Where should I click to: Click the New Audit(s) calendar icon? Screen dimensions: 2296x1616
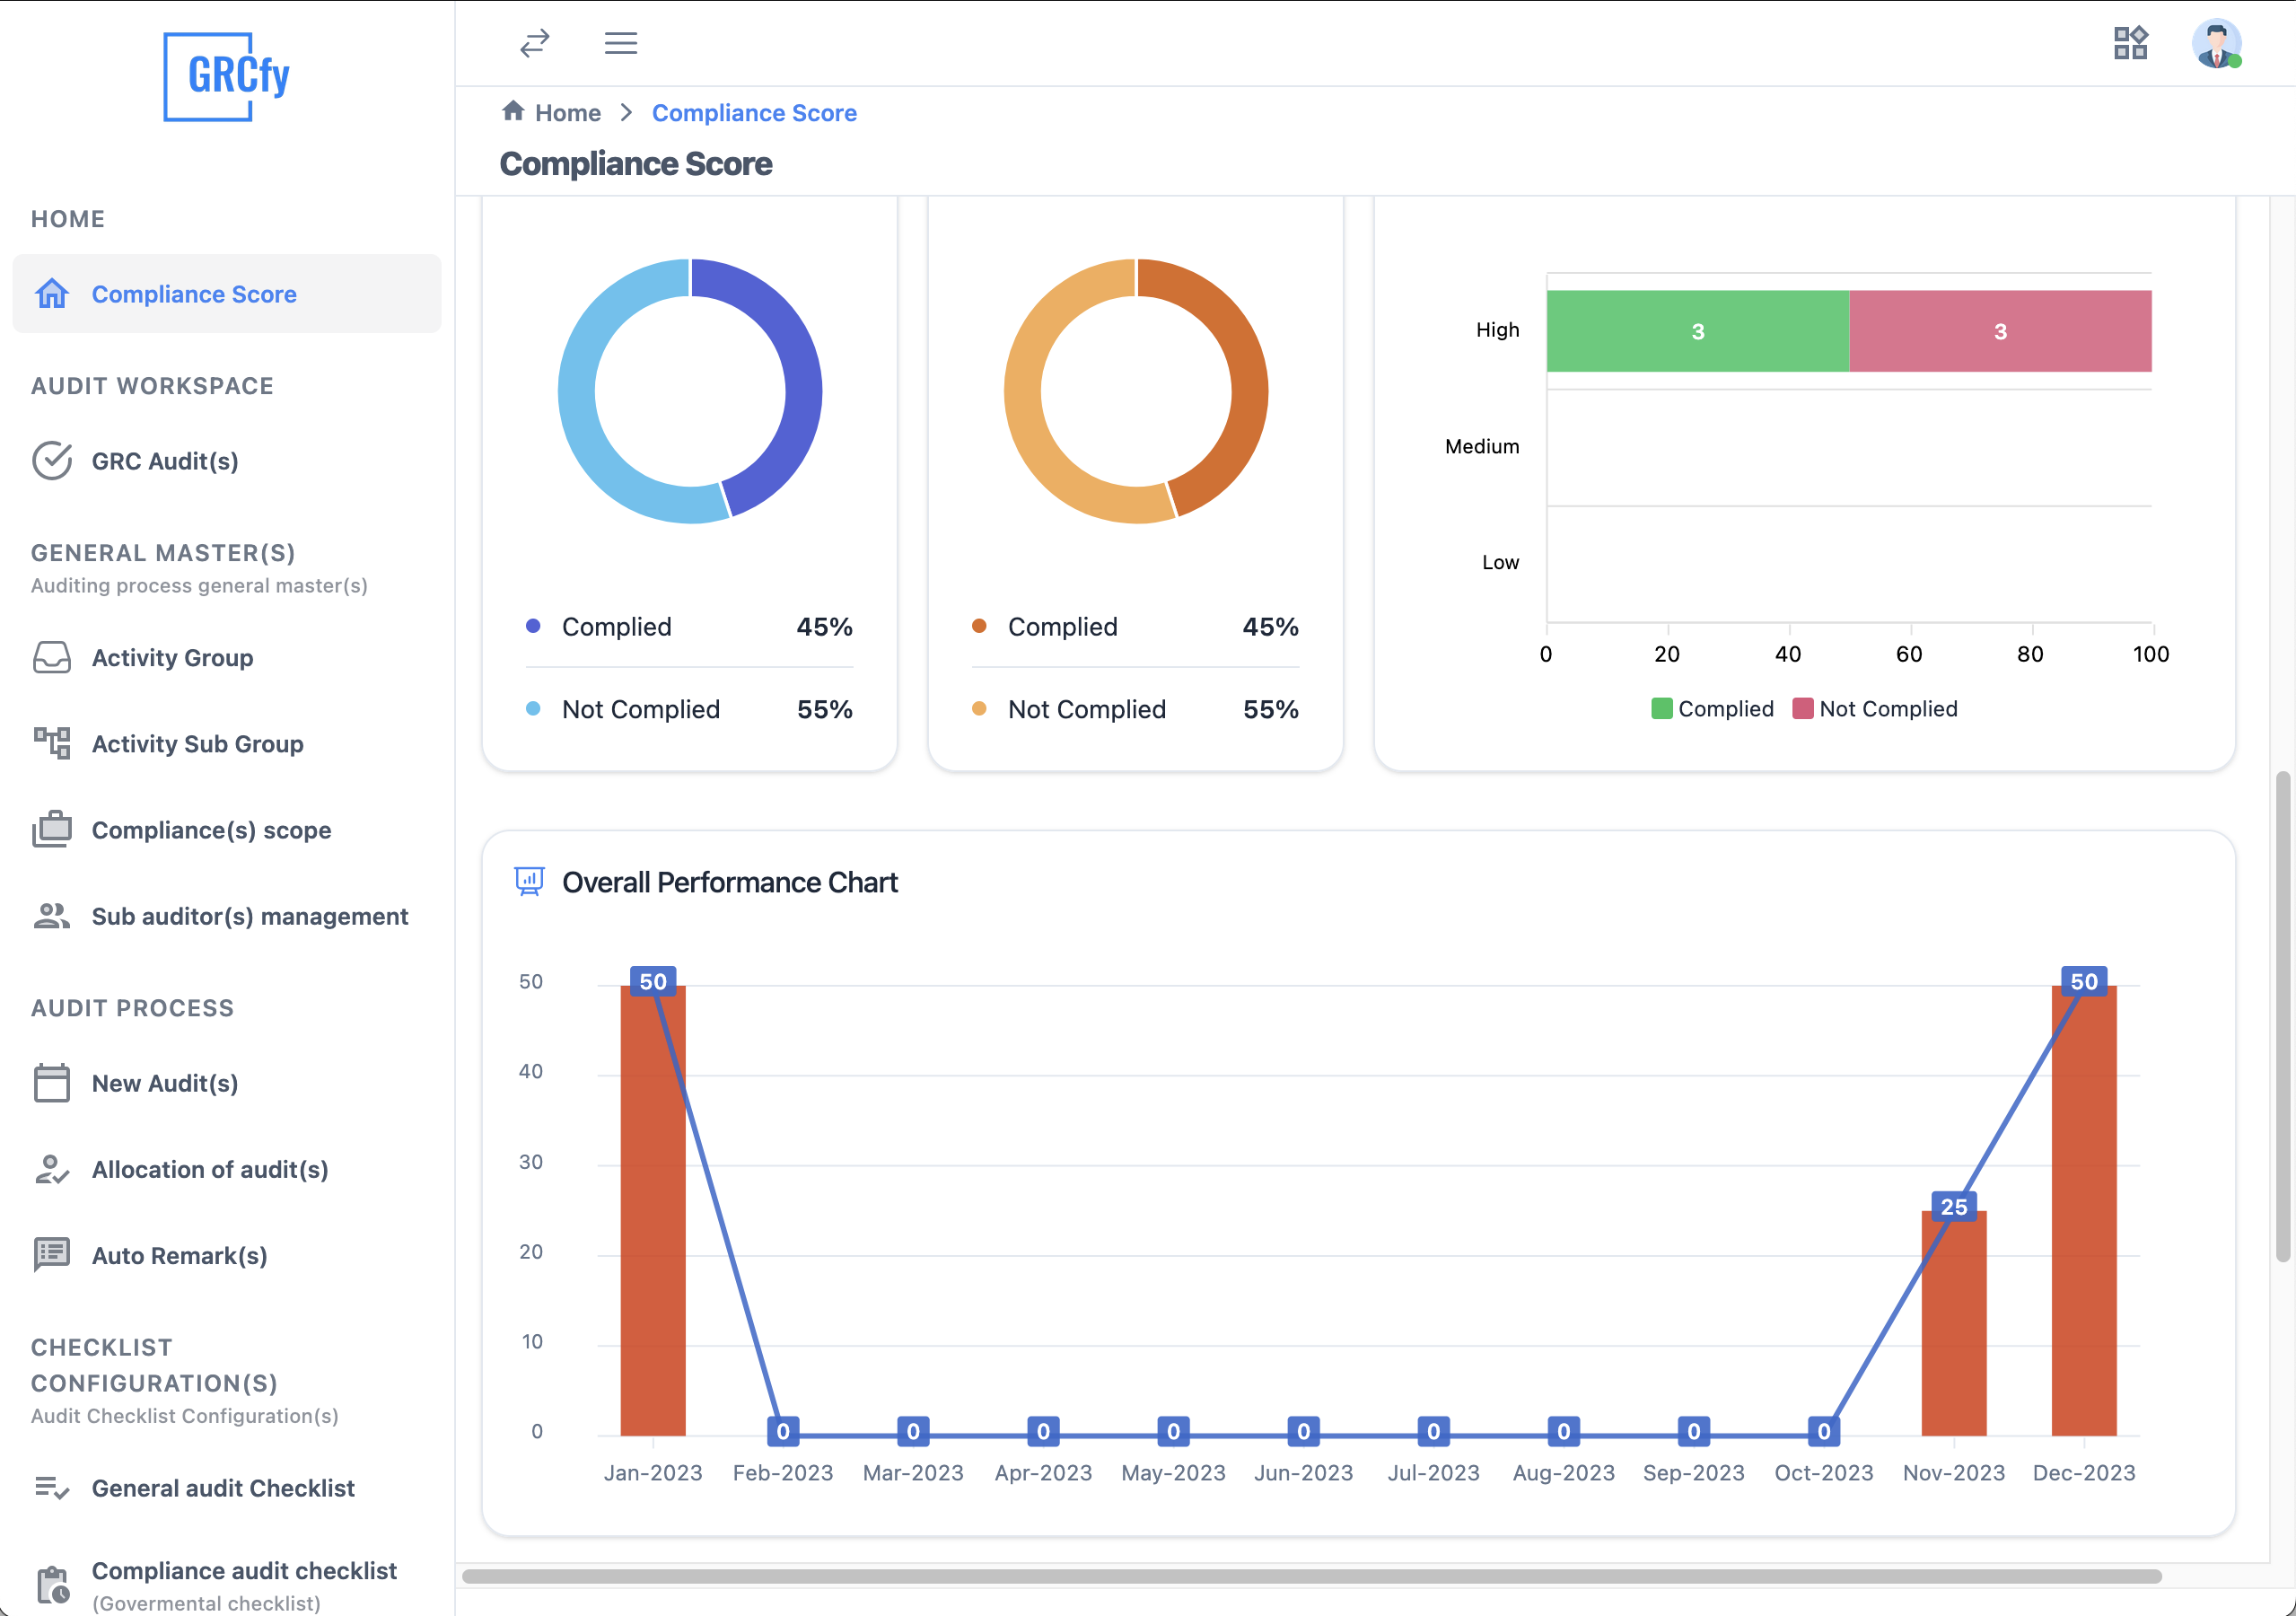pos(52,1083)
